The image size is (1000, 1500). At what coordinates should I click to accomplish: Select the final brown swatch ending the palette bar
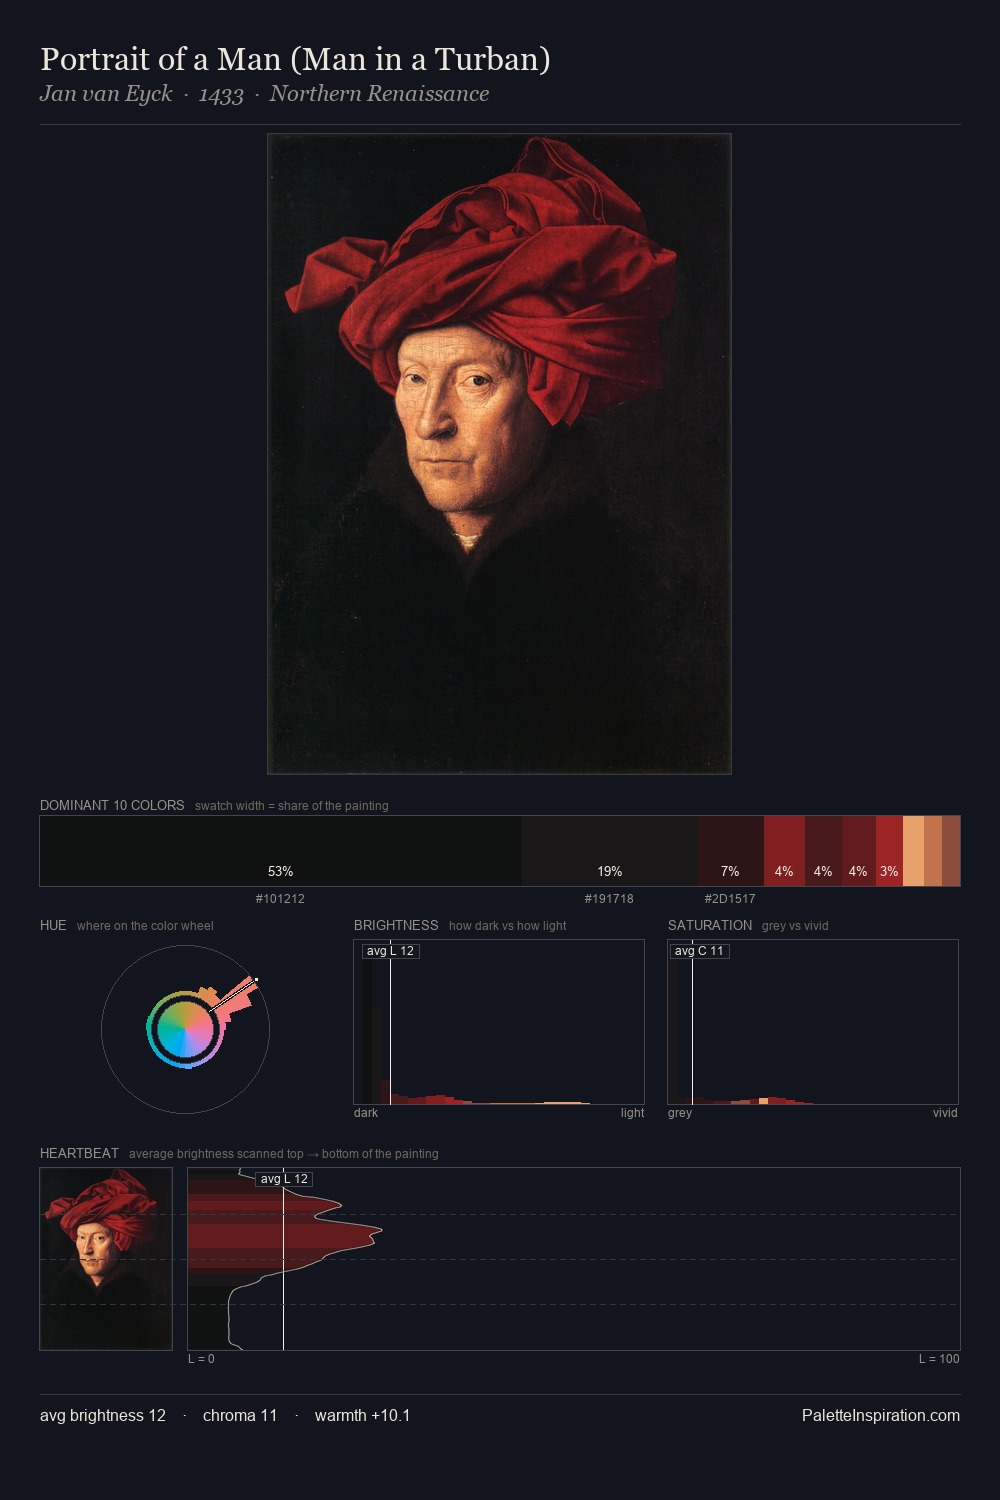[x=951, y=851]
